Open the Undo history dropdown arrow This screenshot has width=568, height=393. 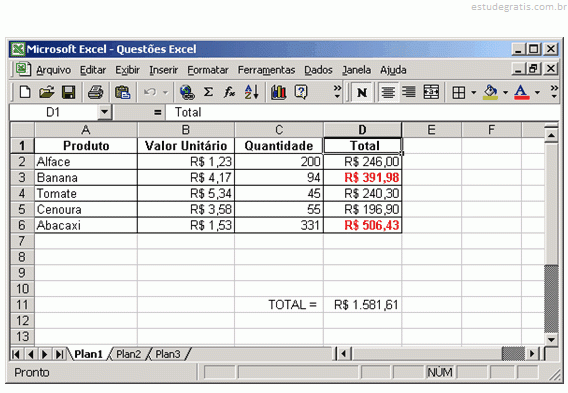tap(165, 92)
